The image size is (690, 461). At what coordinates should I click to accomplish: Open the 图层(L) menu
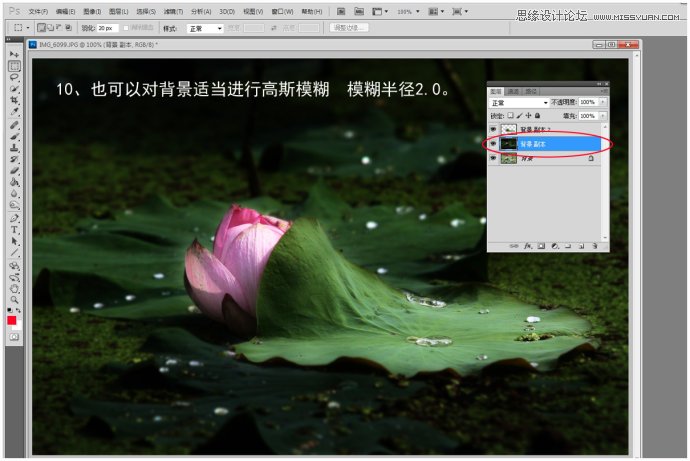[x=118, y=11]
